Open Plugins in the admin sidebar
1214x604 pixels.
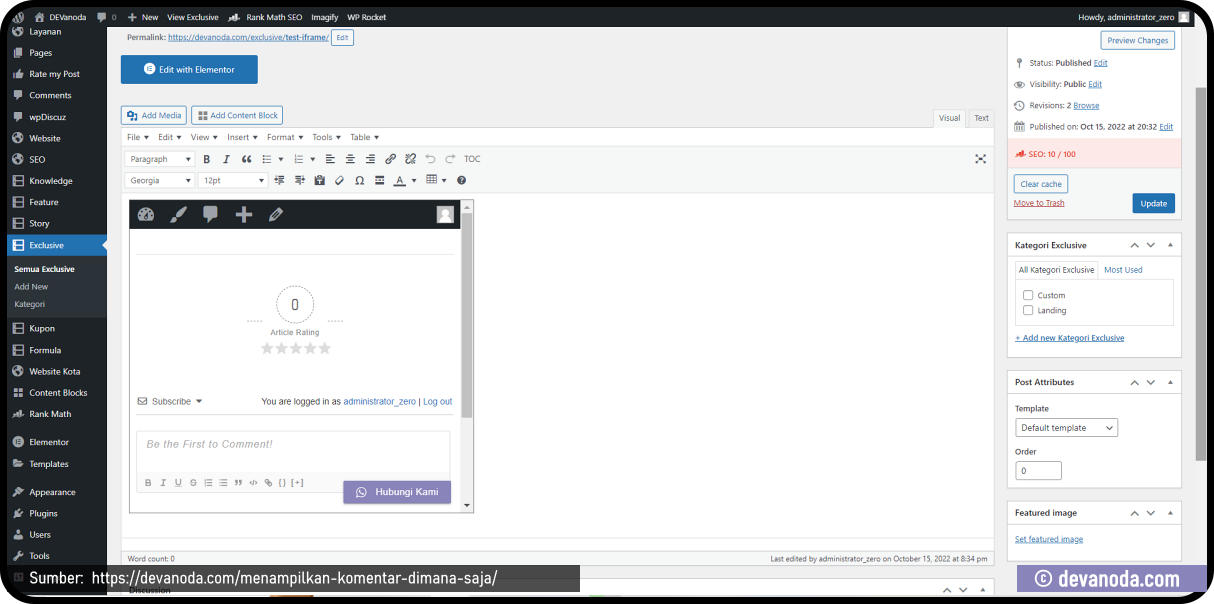[43, 513]
